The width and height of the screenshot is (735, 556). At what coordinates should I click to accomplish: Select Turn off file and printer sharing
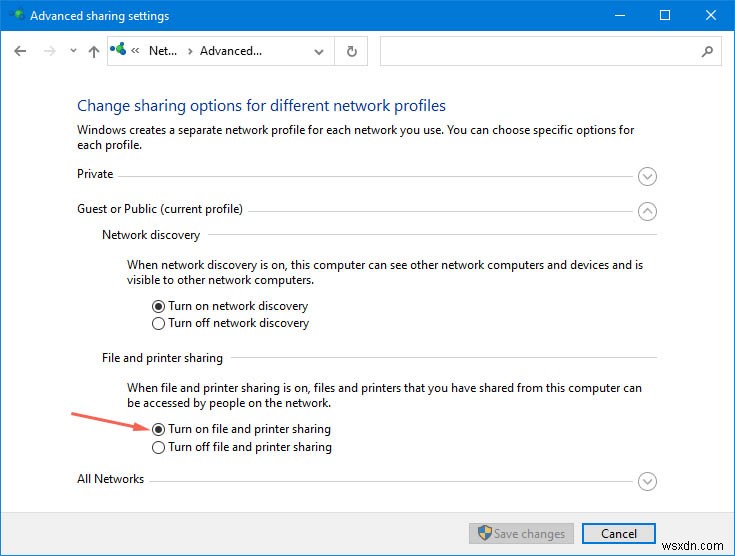point(158,447)
